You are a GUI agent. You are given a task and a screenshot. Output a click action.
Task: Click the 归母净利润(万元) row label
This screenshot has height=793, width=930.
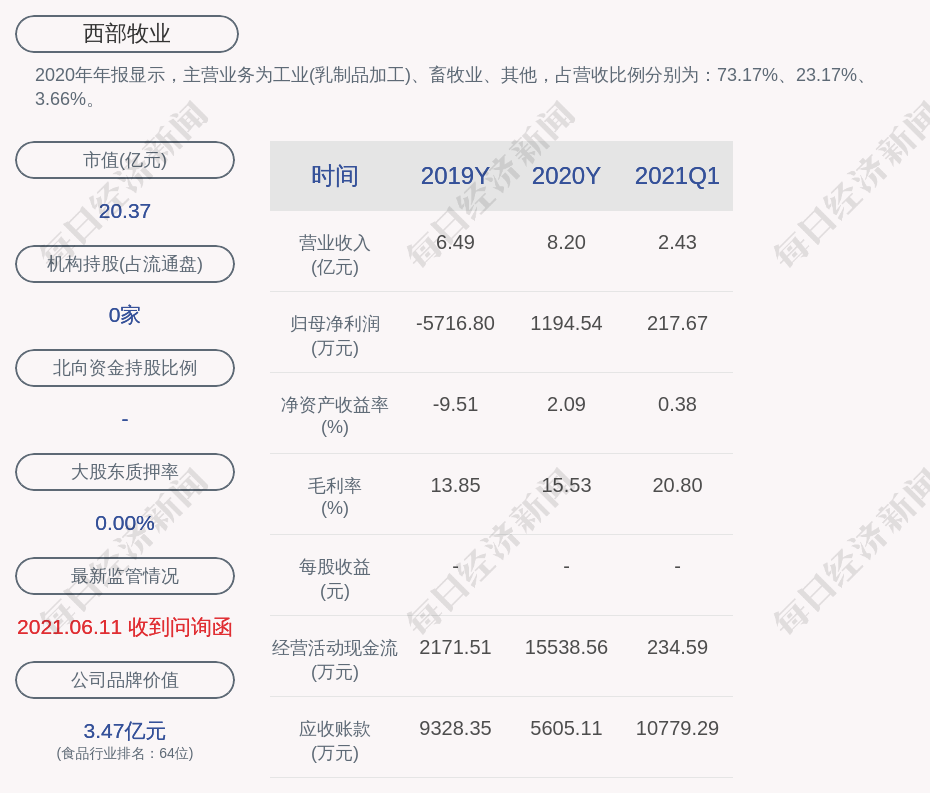335,335
